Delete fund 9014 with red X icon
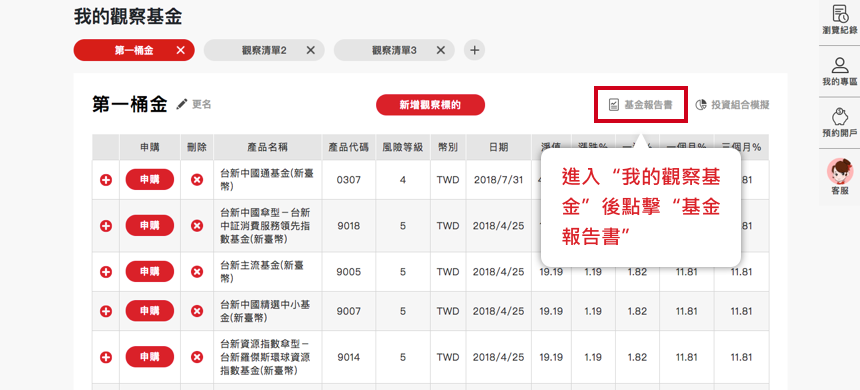 point(197,357)
